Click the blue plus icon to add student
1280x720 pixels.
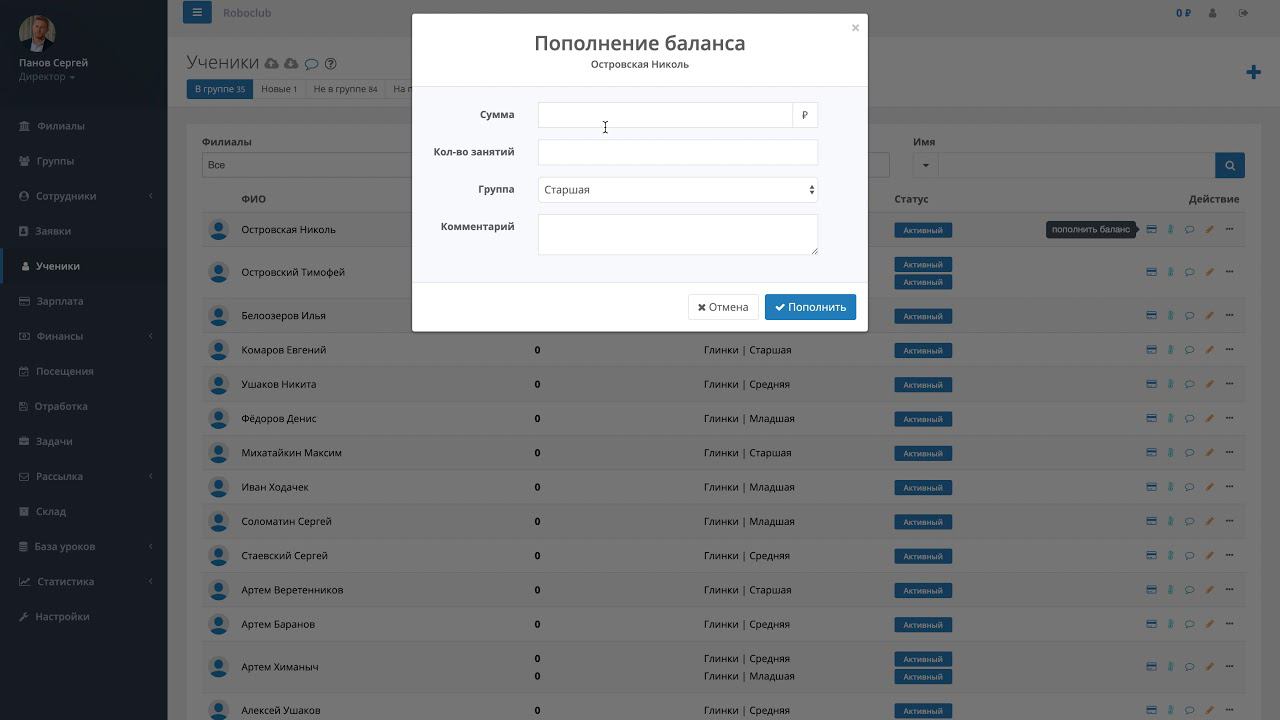[1253, 72]
